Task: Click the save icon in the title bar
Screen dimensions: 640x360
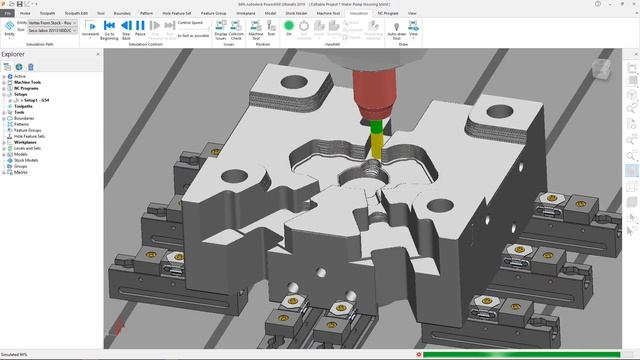Action: click(x=19, y=4)
